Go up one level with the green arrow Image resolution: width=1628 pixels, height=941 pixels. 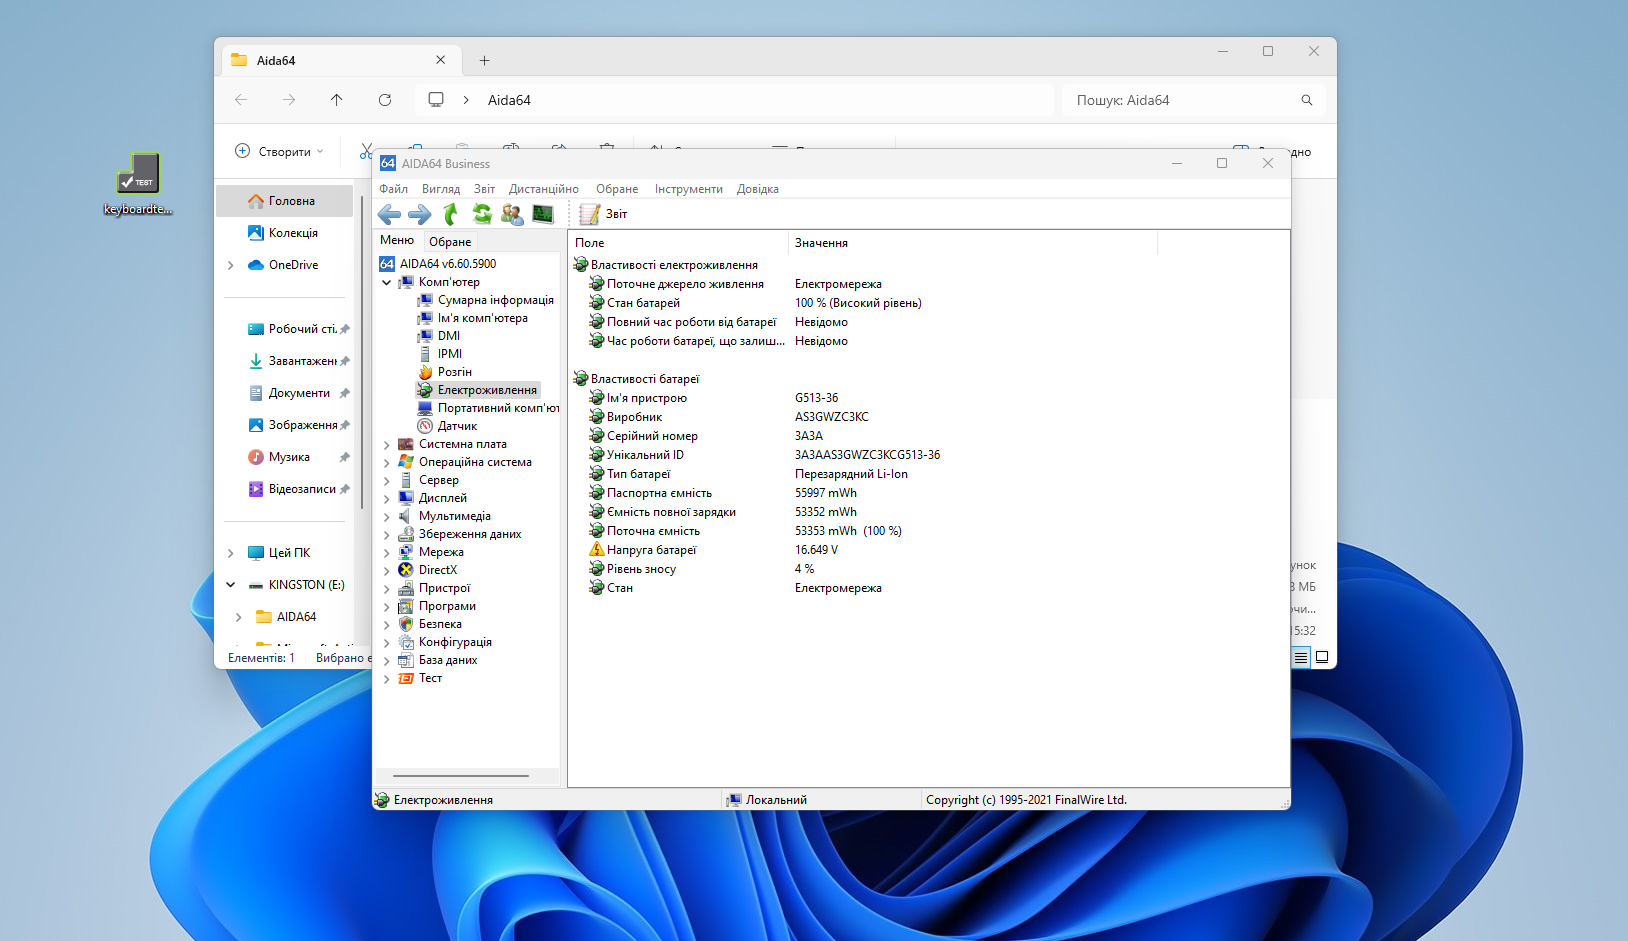pos(451,214)
